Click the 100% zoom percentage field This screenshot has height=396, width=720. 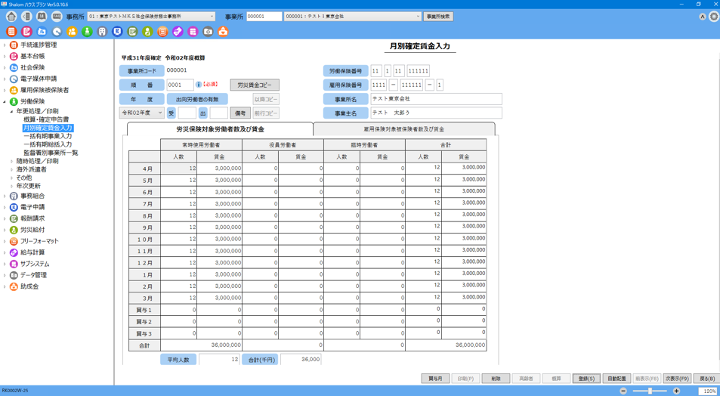(708, 391)
